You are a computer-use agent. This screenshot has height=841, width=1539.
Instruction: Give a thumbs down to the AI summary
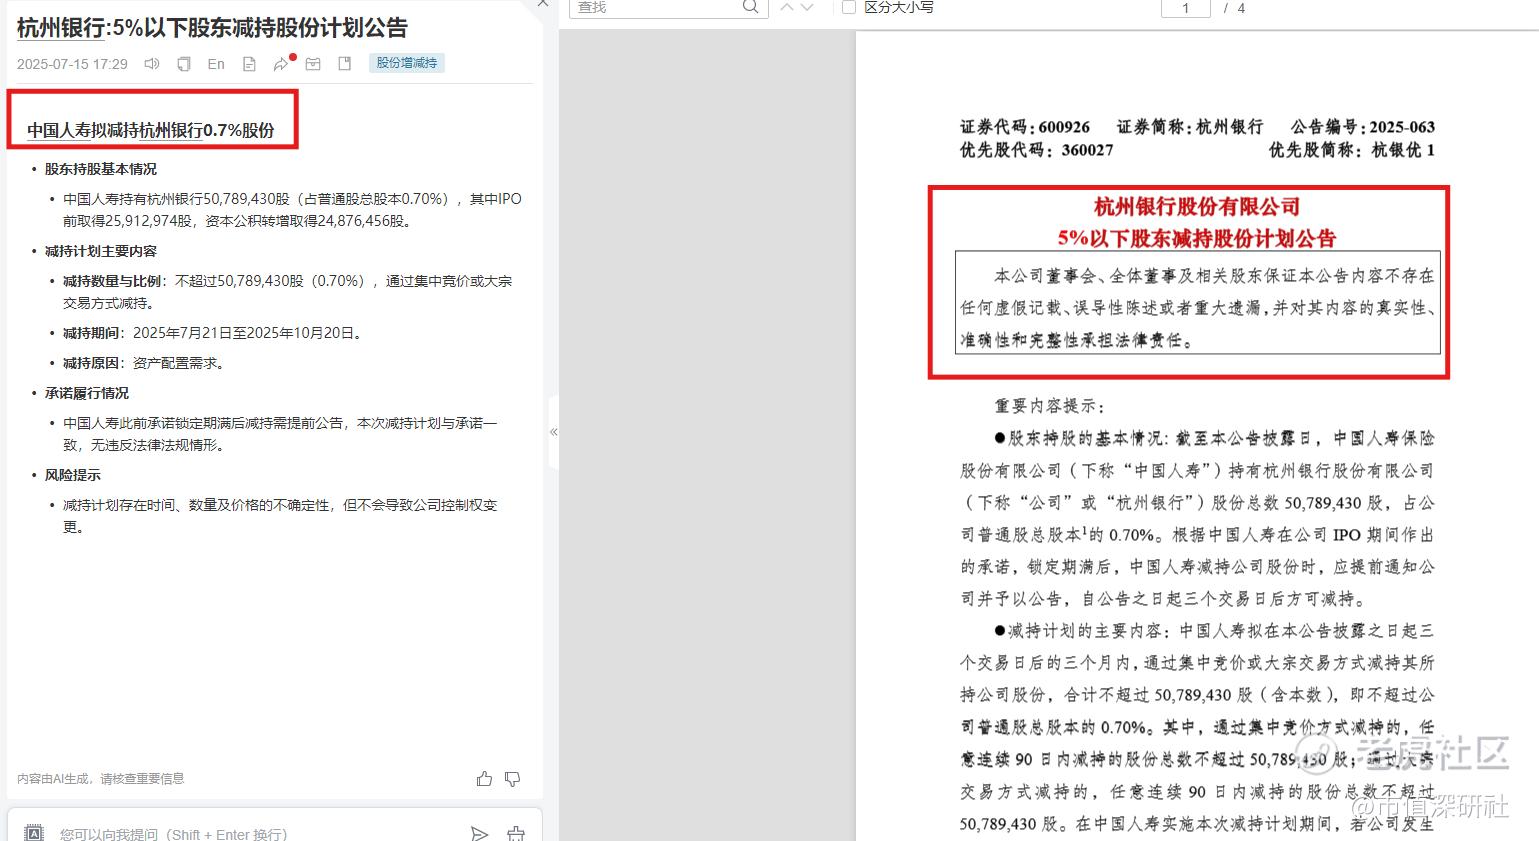pos(513,778)
